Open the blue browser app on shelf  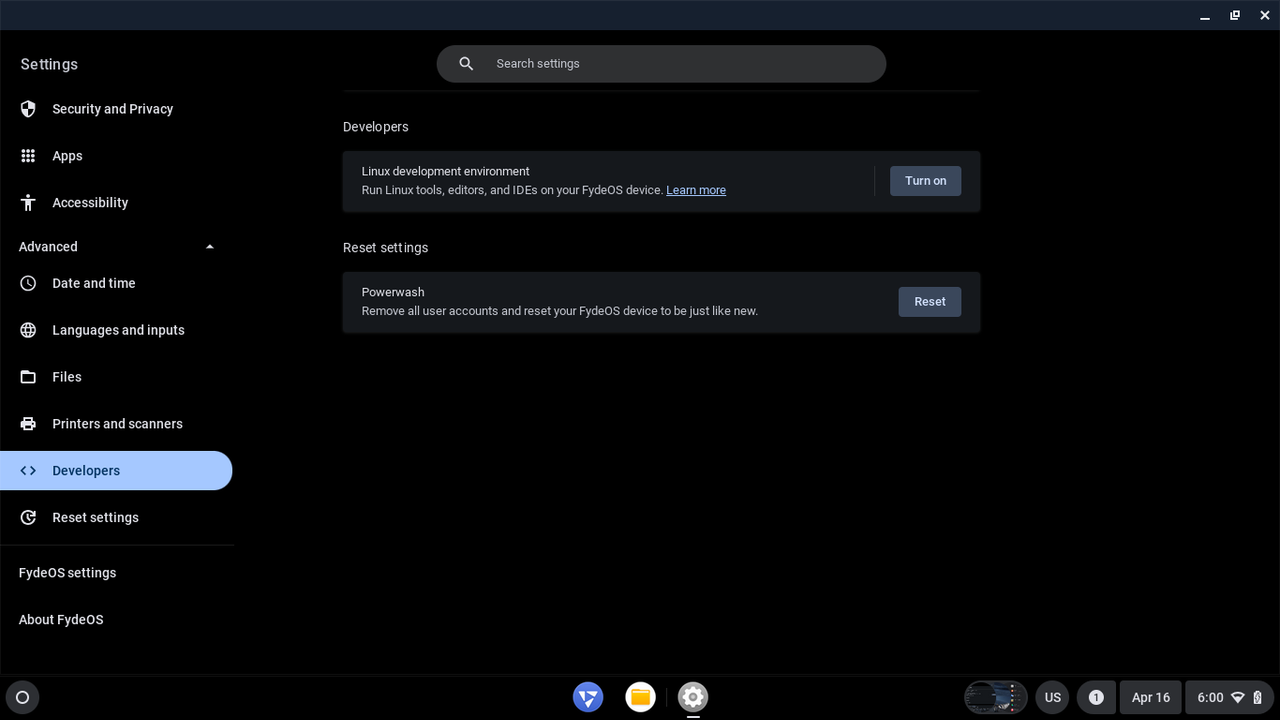pos(588,697)
